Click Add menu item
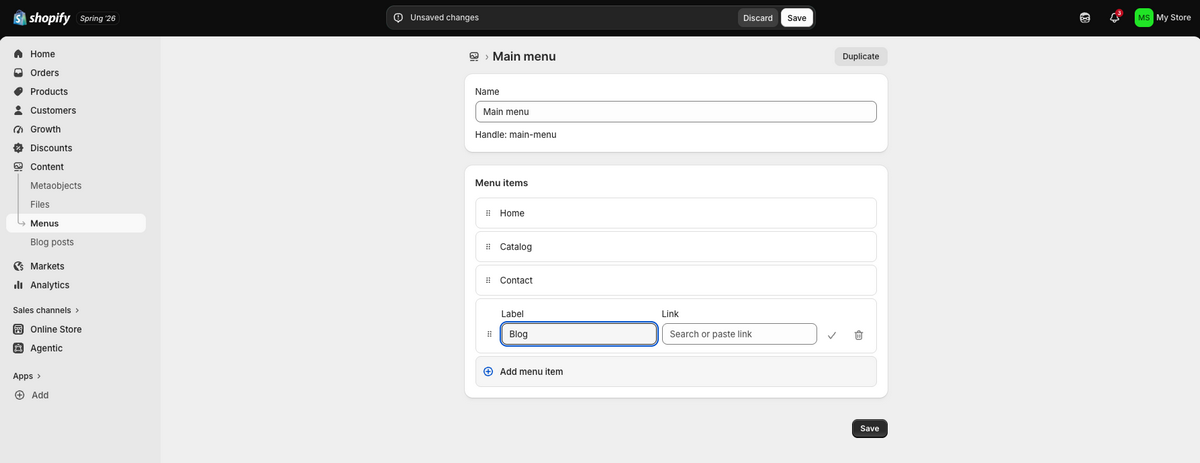 point(676,372)
